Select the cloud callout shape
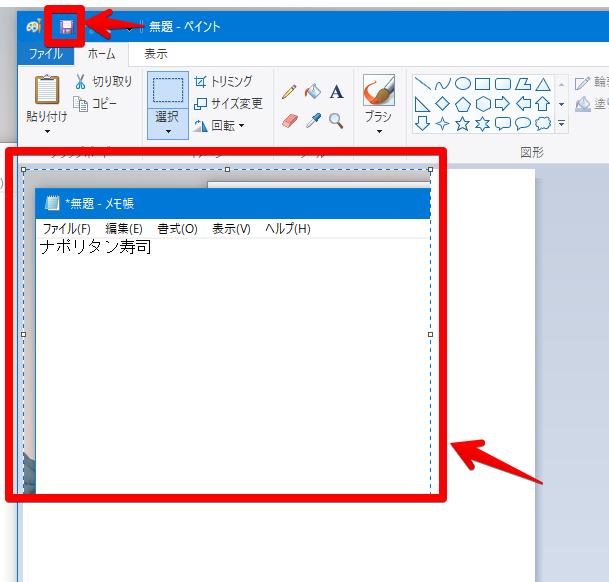This screenshot has height=582, width=609. point(543,124)
